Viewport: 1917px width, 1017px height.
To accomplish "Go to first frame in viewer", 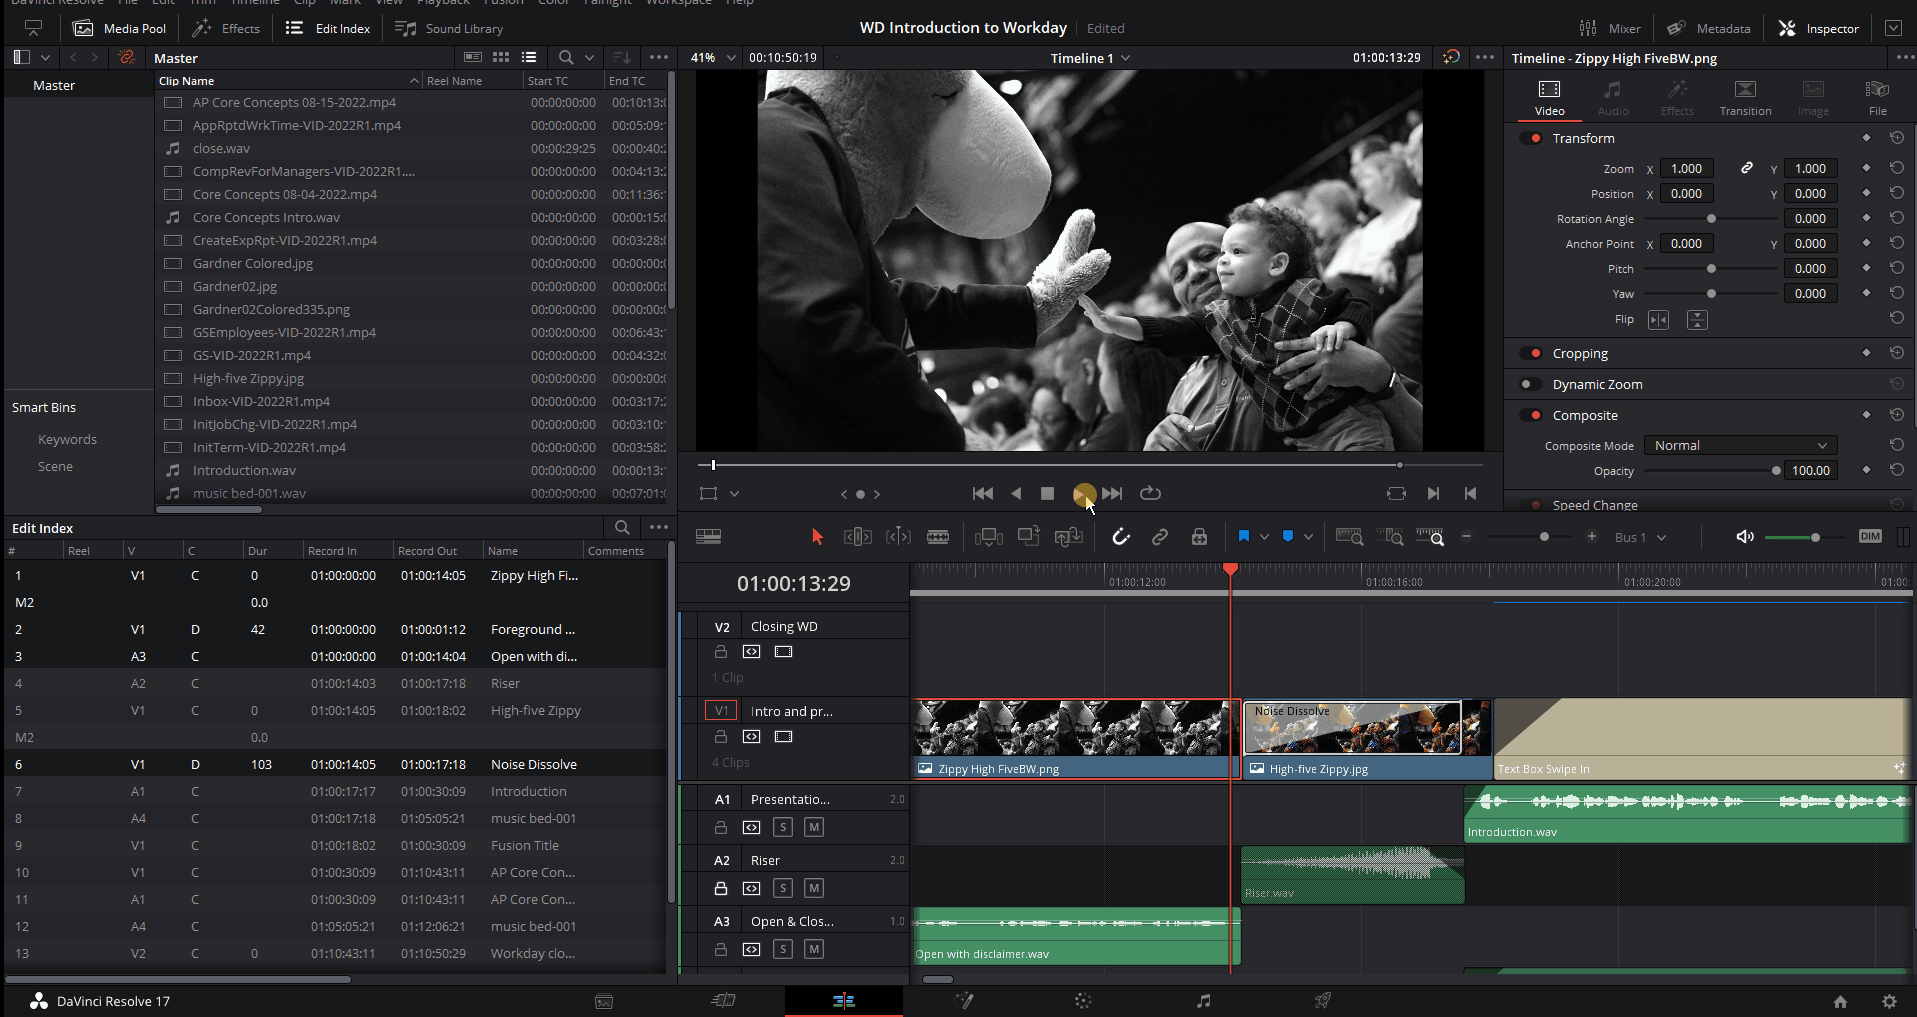I will click(983, 494).
